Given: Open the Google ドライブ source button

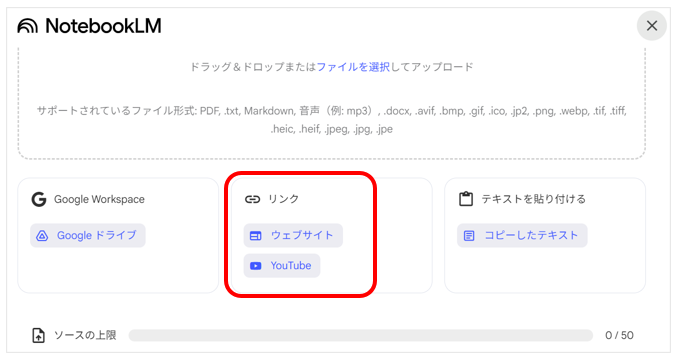Looking at the screenshot, I should coord(88,235).
